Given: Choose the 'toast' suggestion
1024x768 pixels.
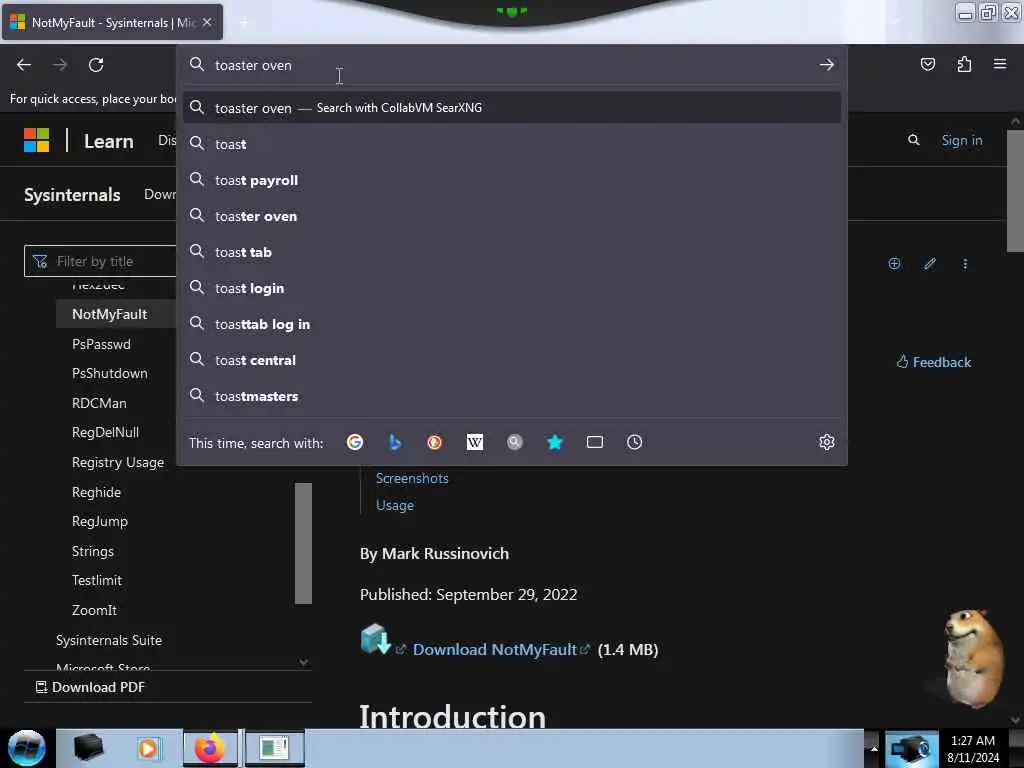Looking at the screenshot, I should tap(511, 144).
